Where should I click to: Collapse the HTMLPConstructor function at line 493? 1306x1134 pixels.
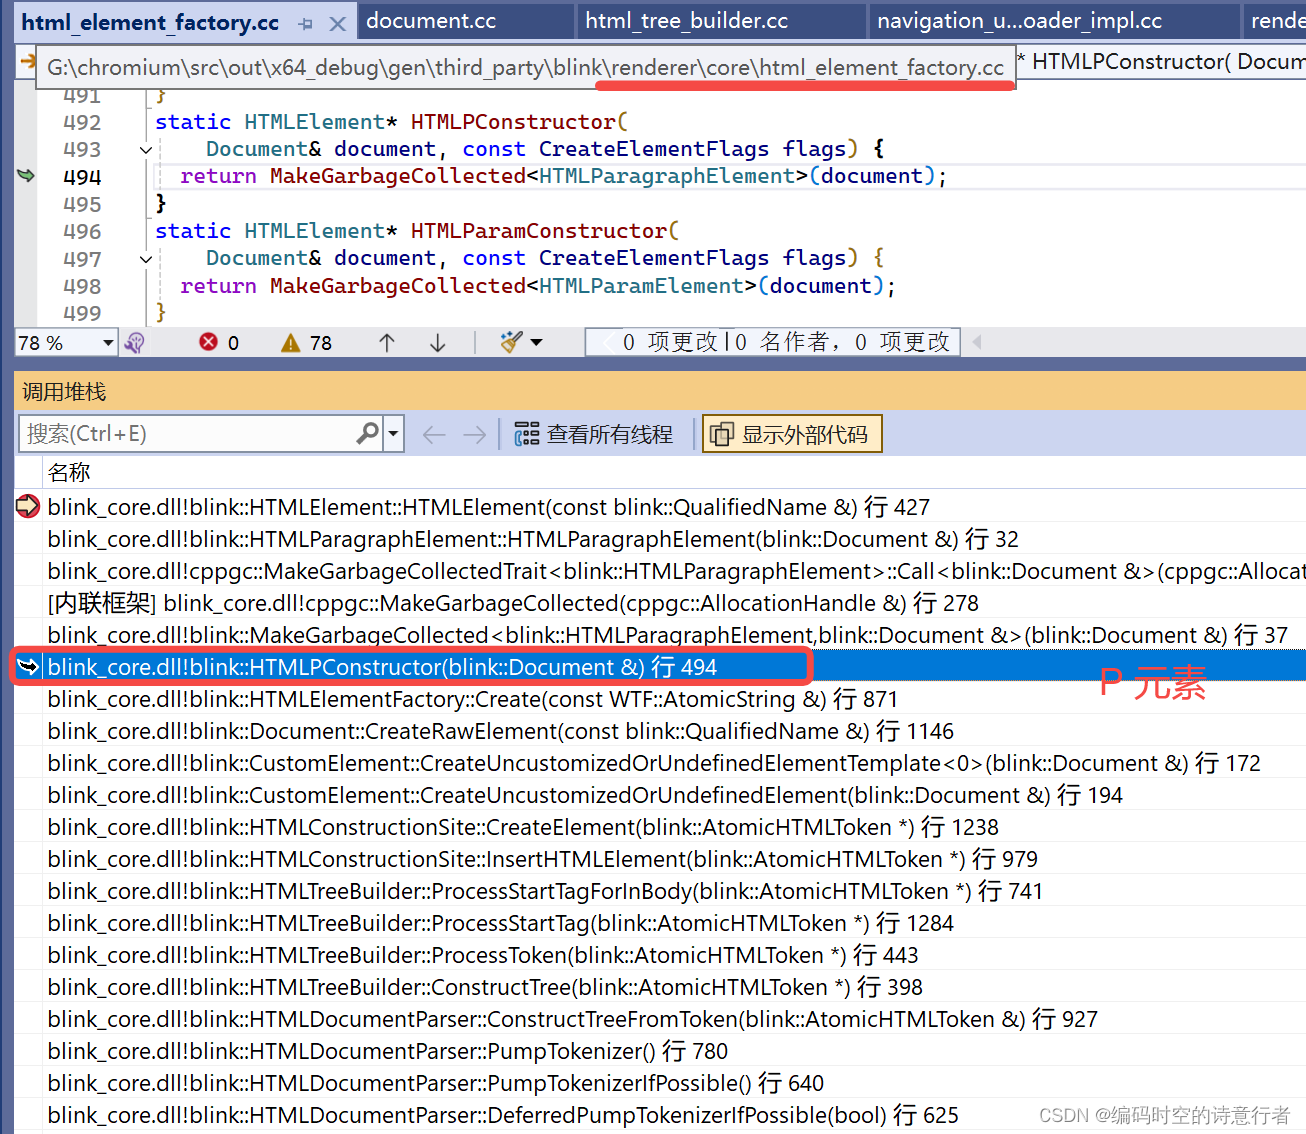[x=146, y=150]
